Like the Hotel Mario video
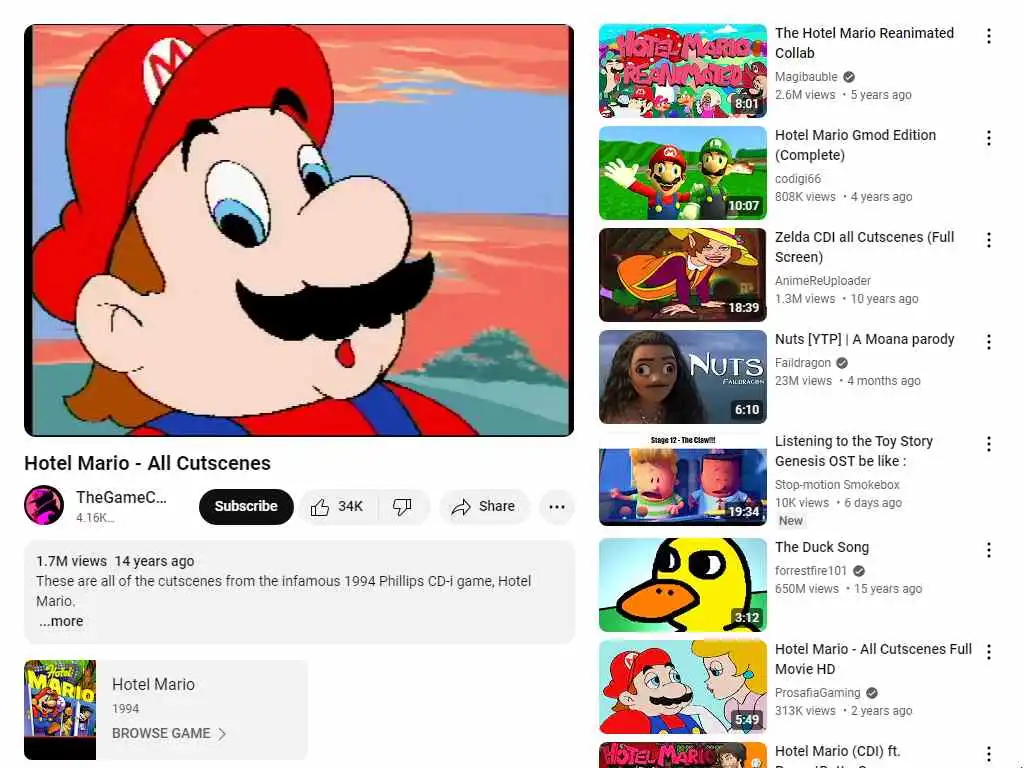Screen dimensions: 1024x768 click(338, 507)
